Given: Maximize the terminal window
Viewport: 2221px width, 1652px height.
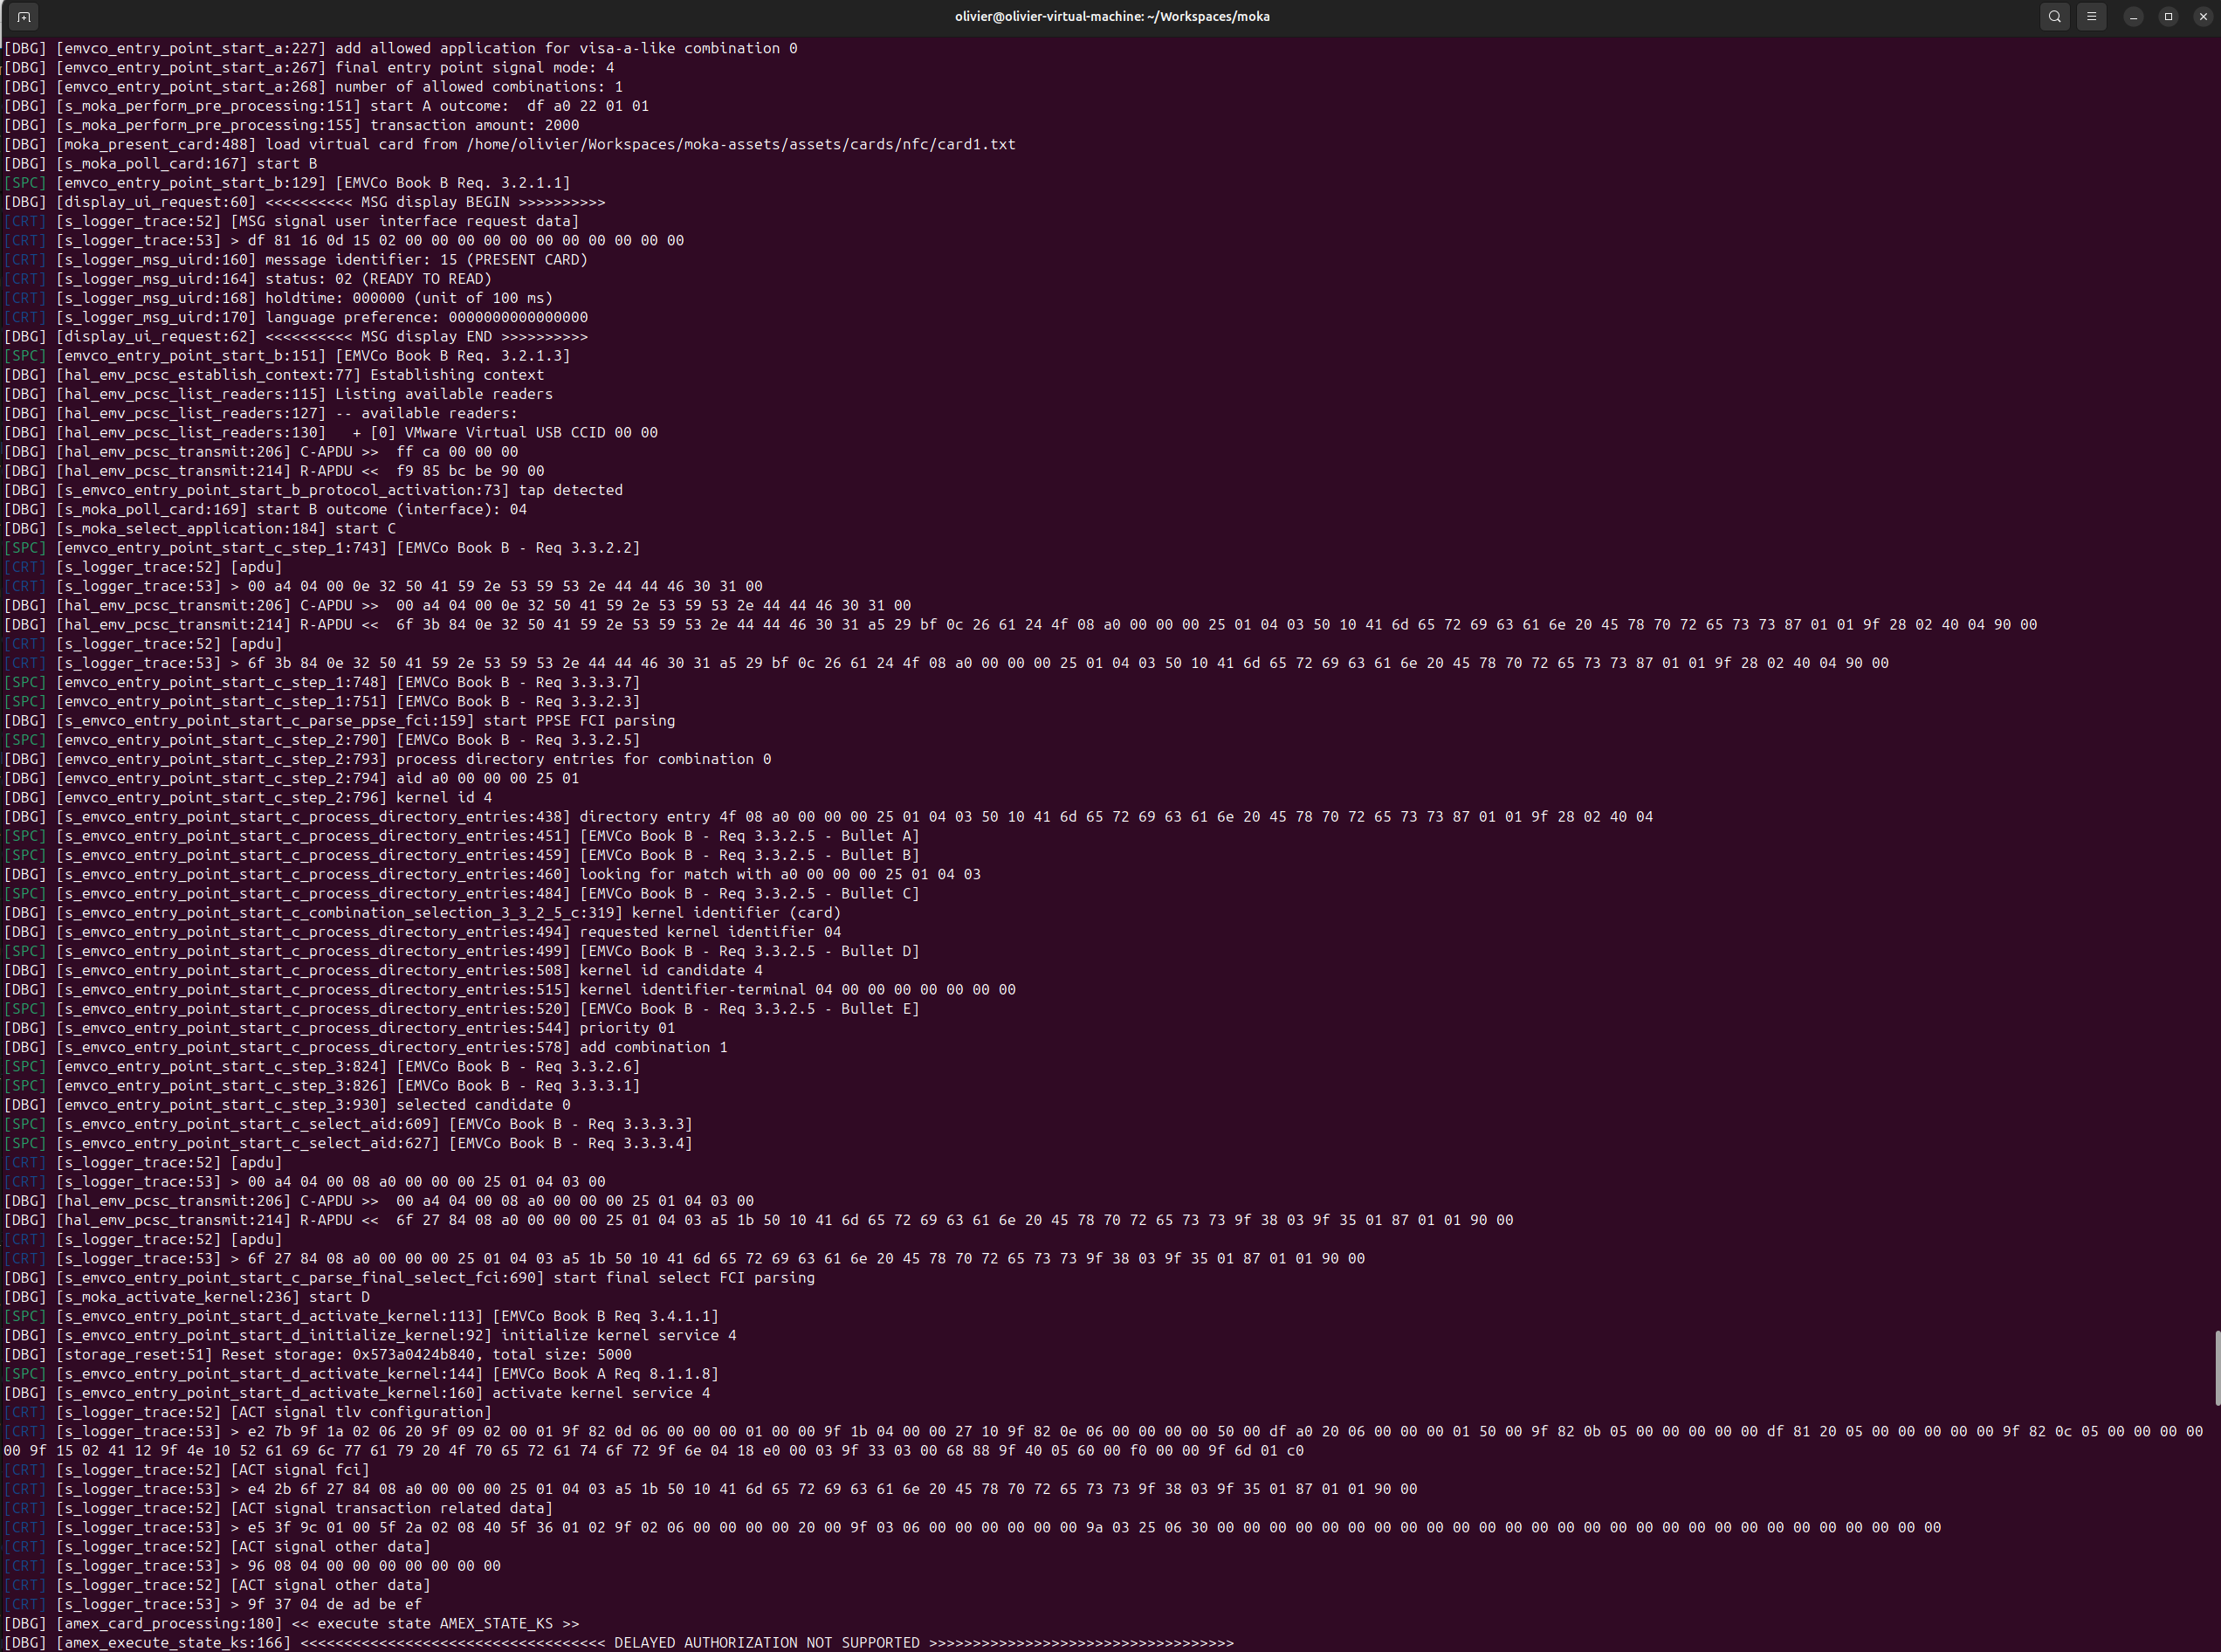Looking at the screenshot, I should click(2168, 17).
